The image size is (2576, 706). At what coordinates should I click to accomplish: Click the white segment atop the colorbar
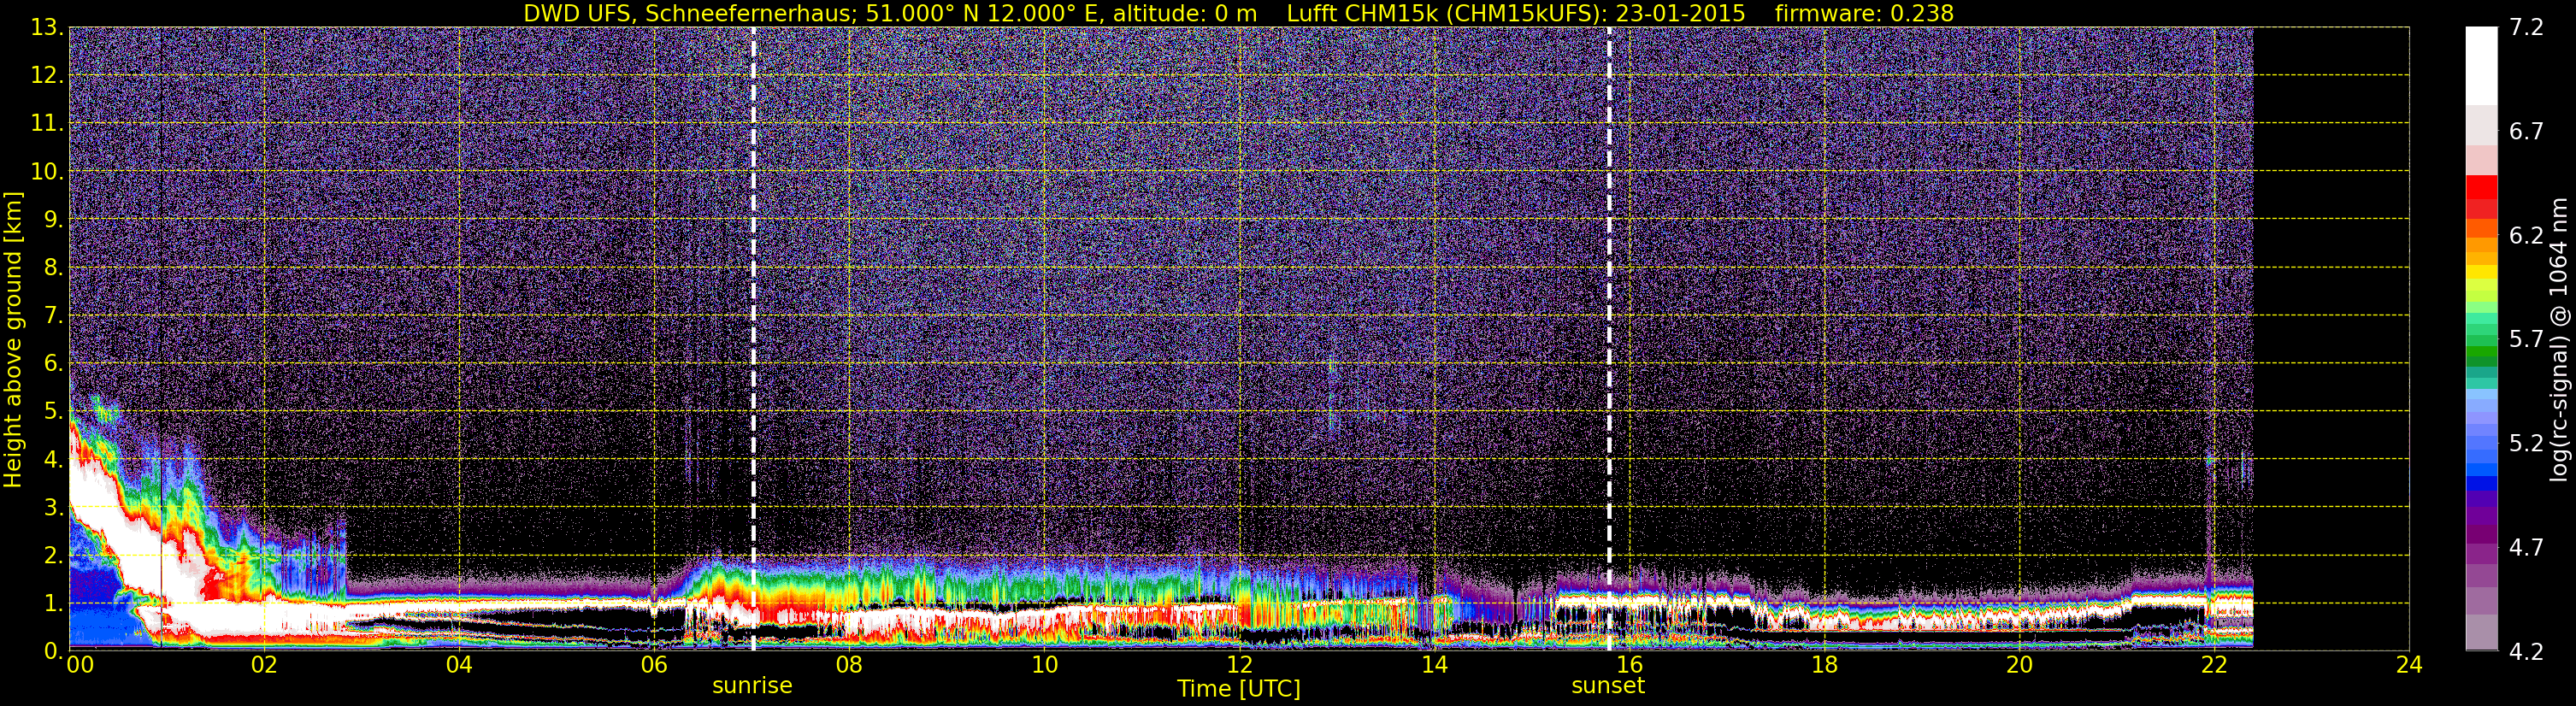(2481, 65)
